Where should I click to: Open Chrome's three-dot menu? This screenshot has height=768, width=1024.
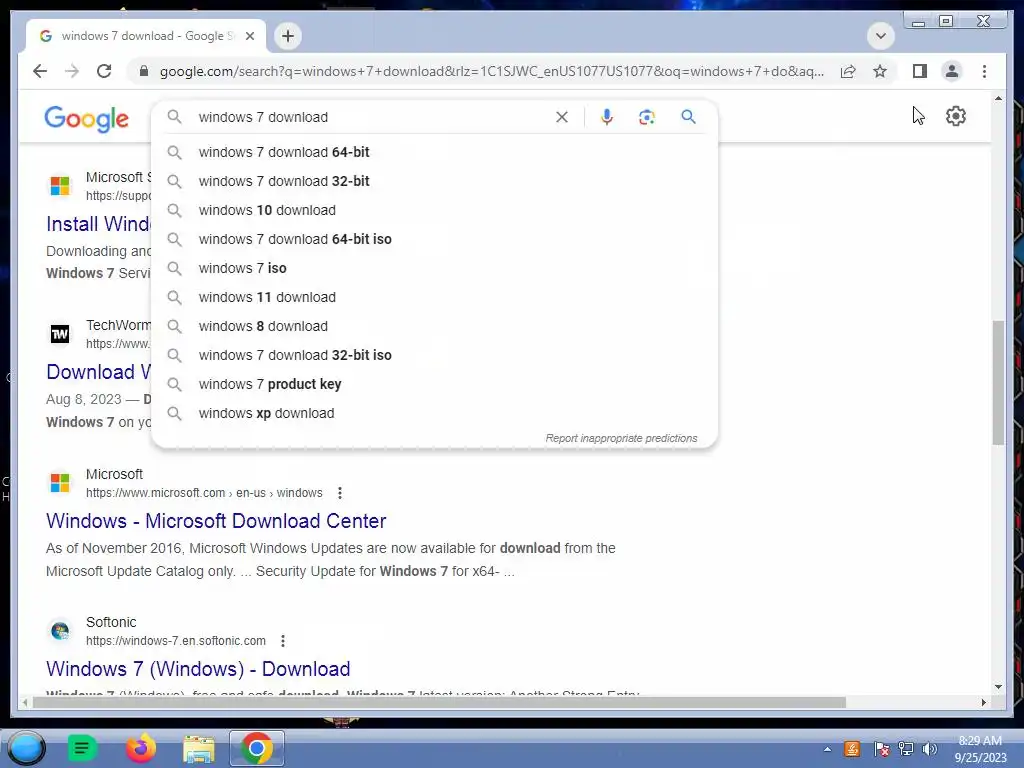tap(984, 71)
